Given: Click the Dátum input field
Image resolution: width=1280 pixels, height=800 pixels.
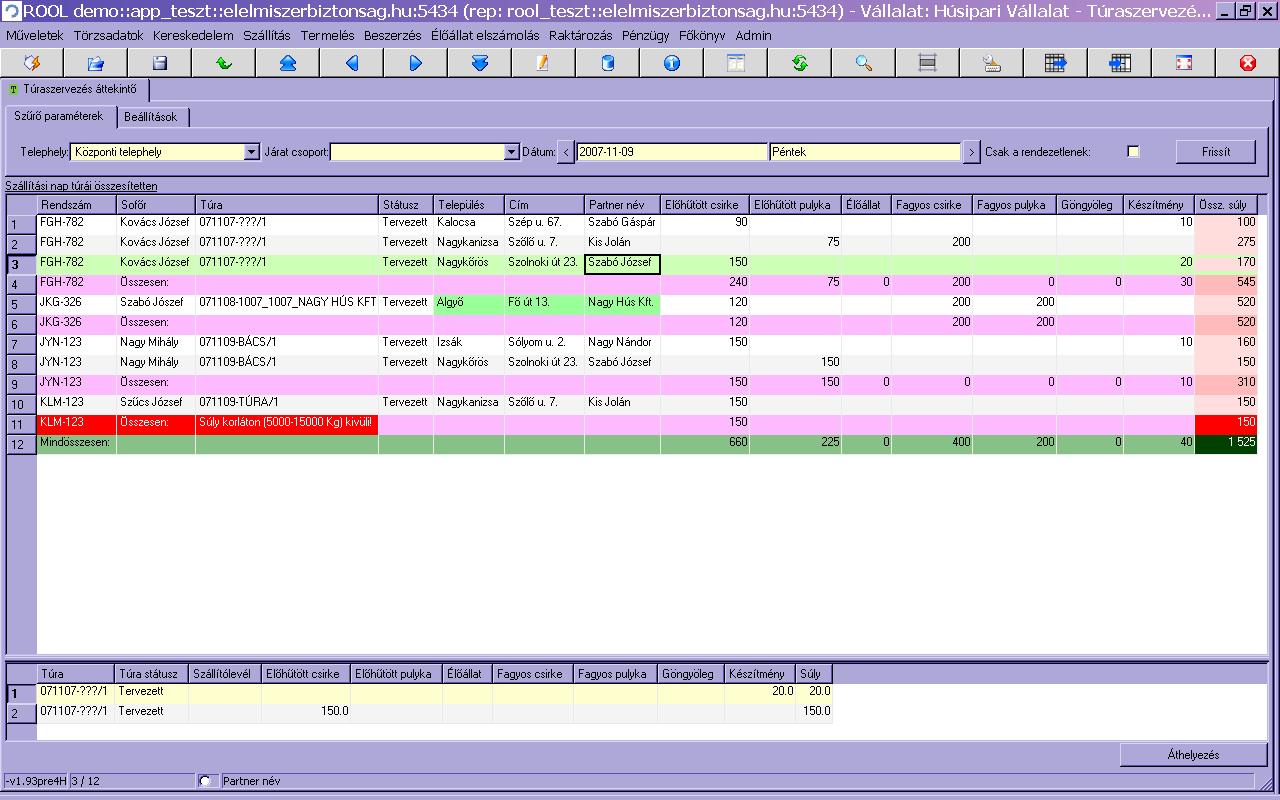Looking at the screenshot, I should coord(672,152).
